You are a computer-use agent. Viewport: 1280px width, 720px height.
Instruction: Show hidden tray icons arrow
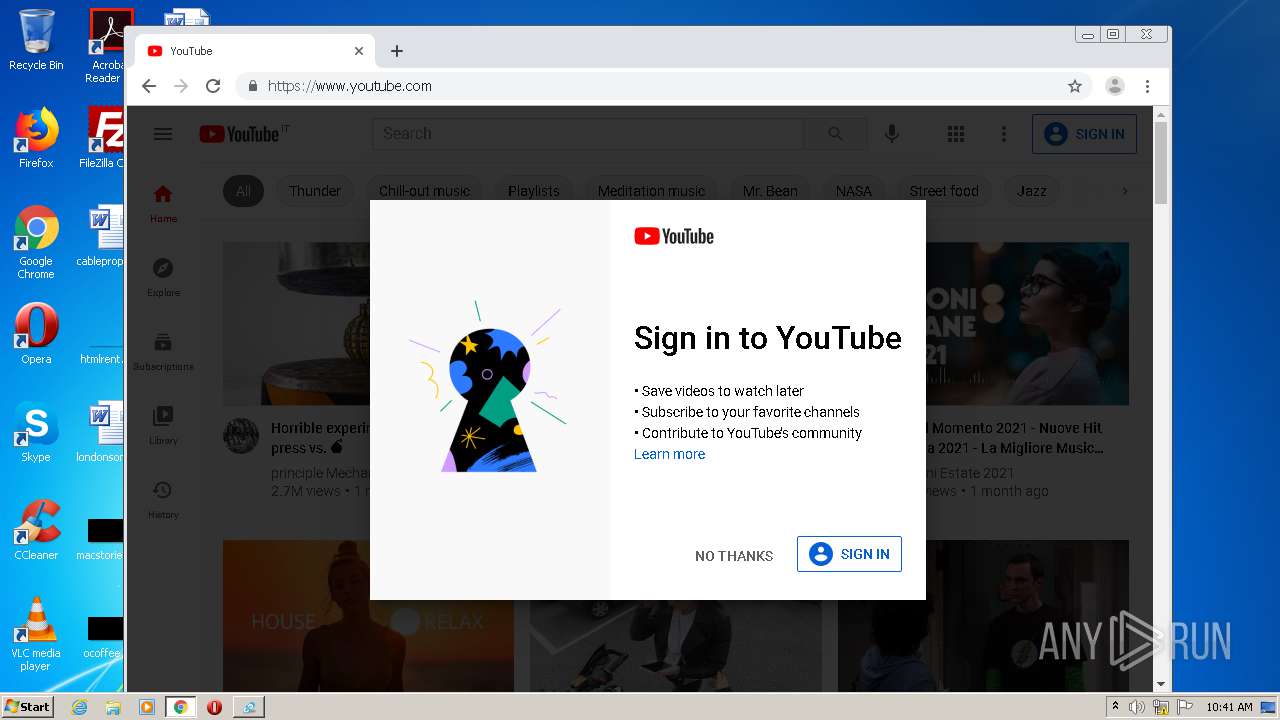coord(1115,707)
